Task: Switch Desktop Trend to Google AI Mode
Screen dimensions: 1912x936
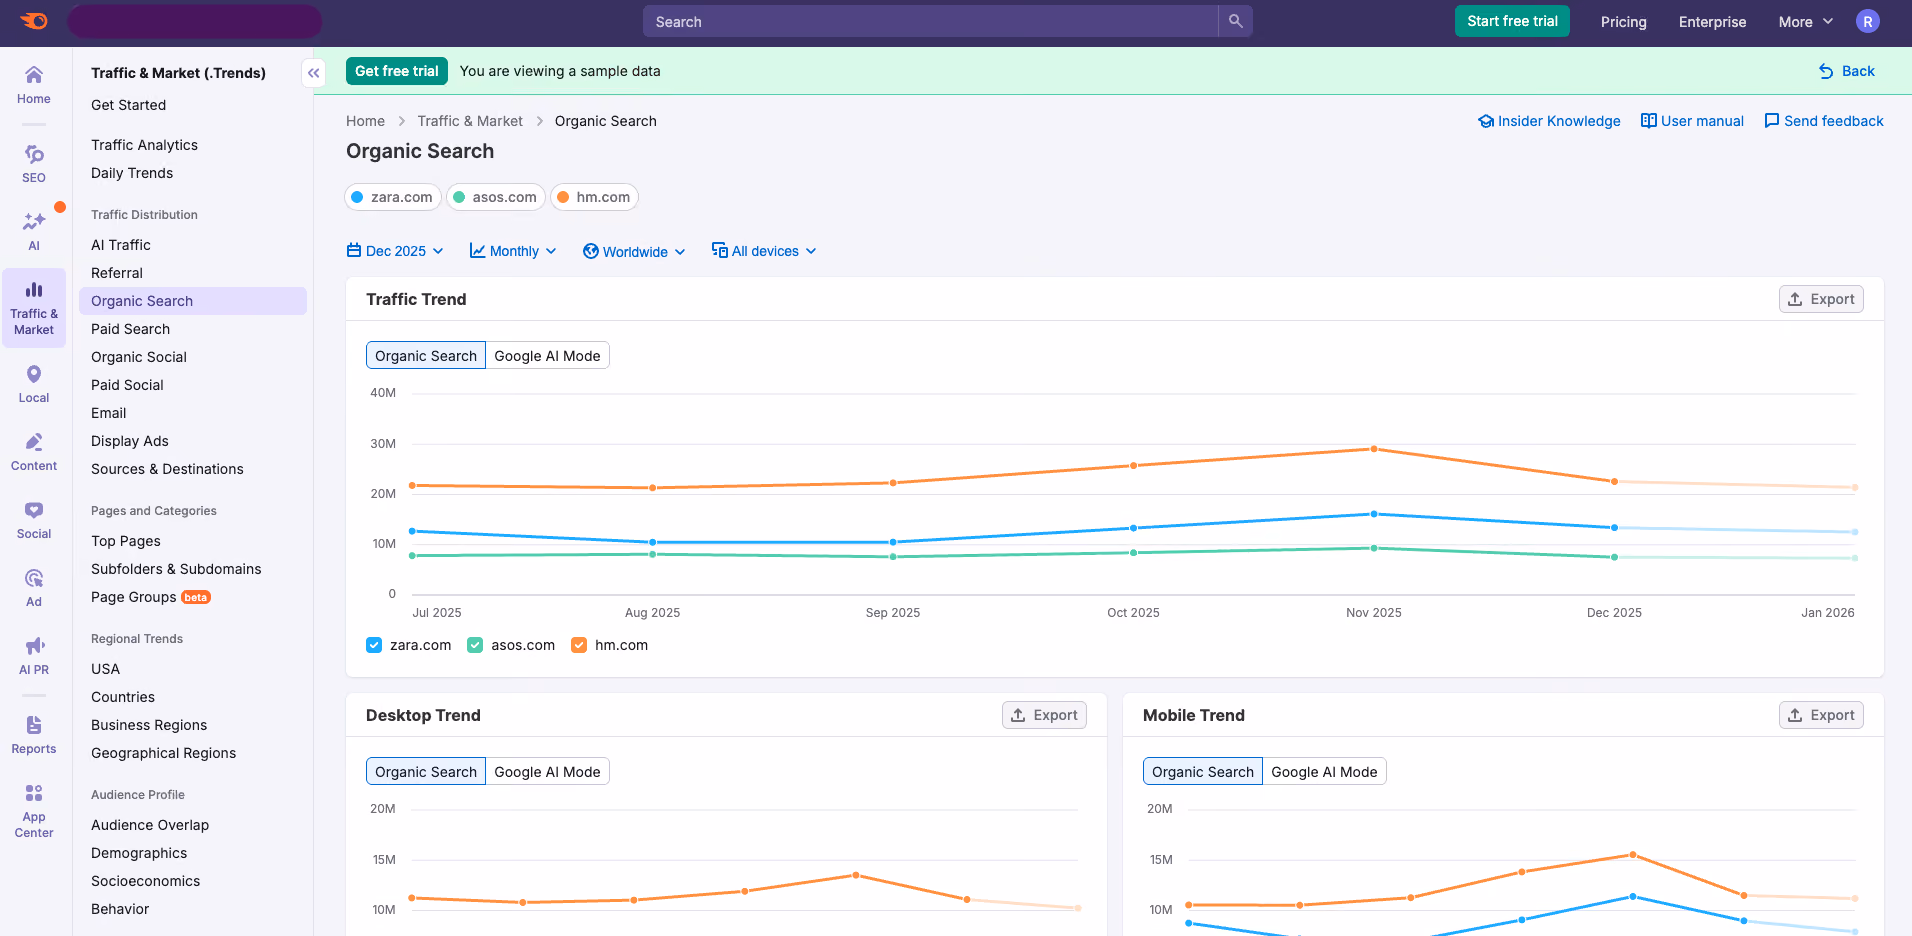Action: [x=547, y=771]
